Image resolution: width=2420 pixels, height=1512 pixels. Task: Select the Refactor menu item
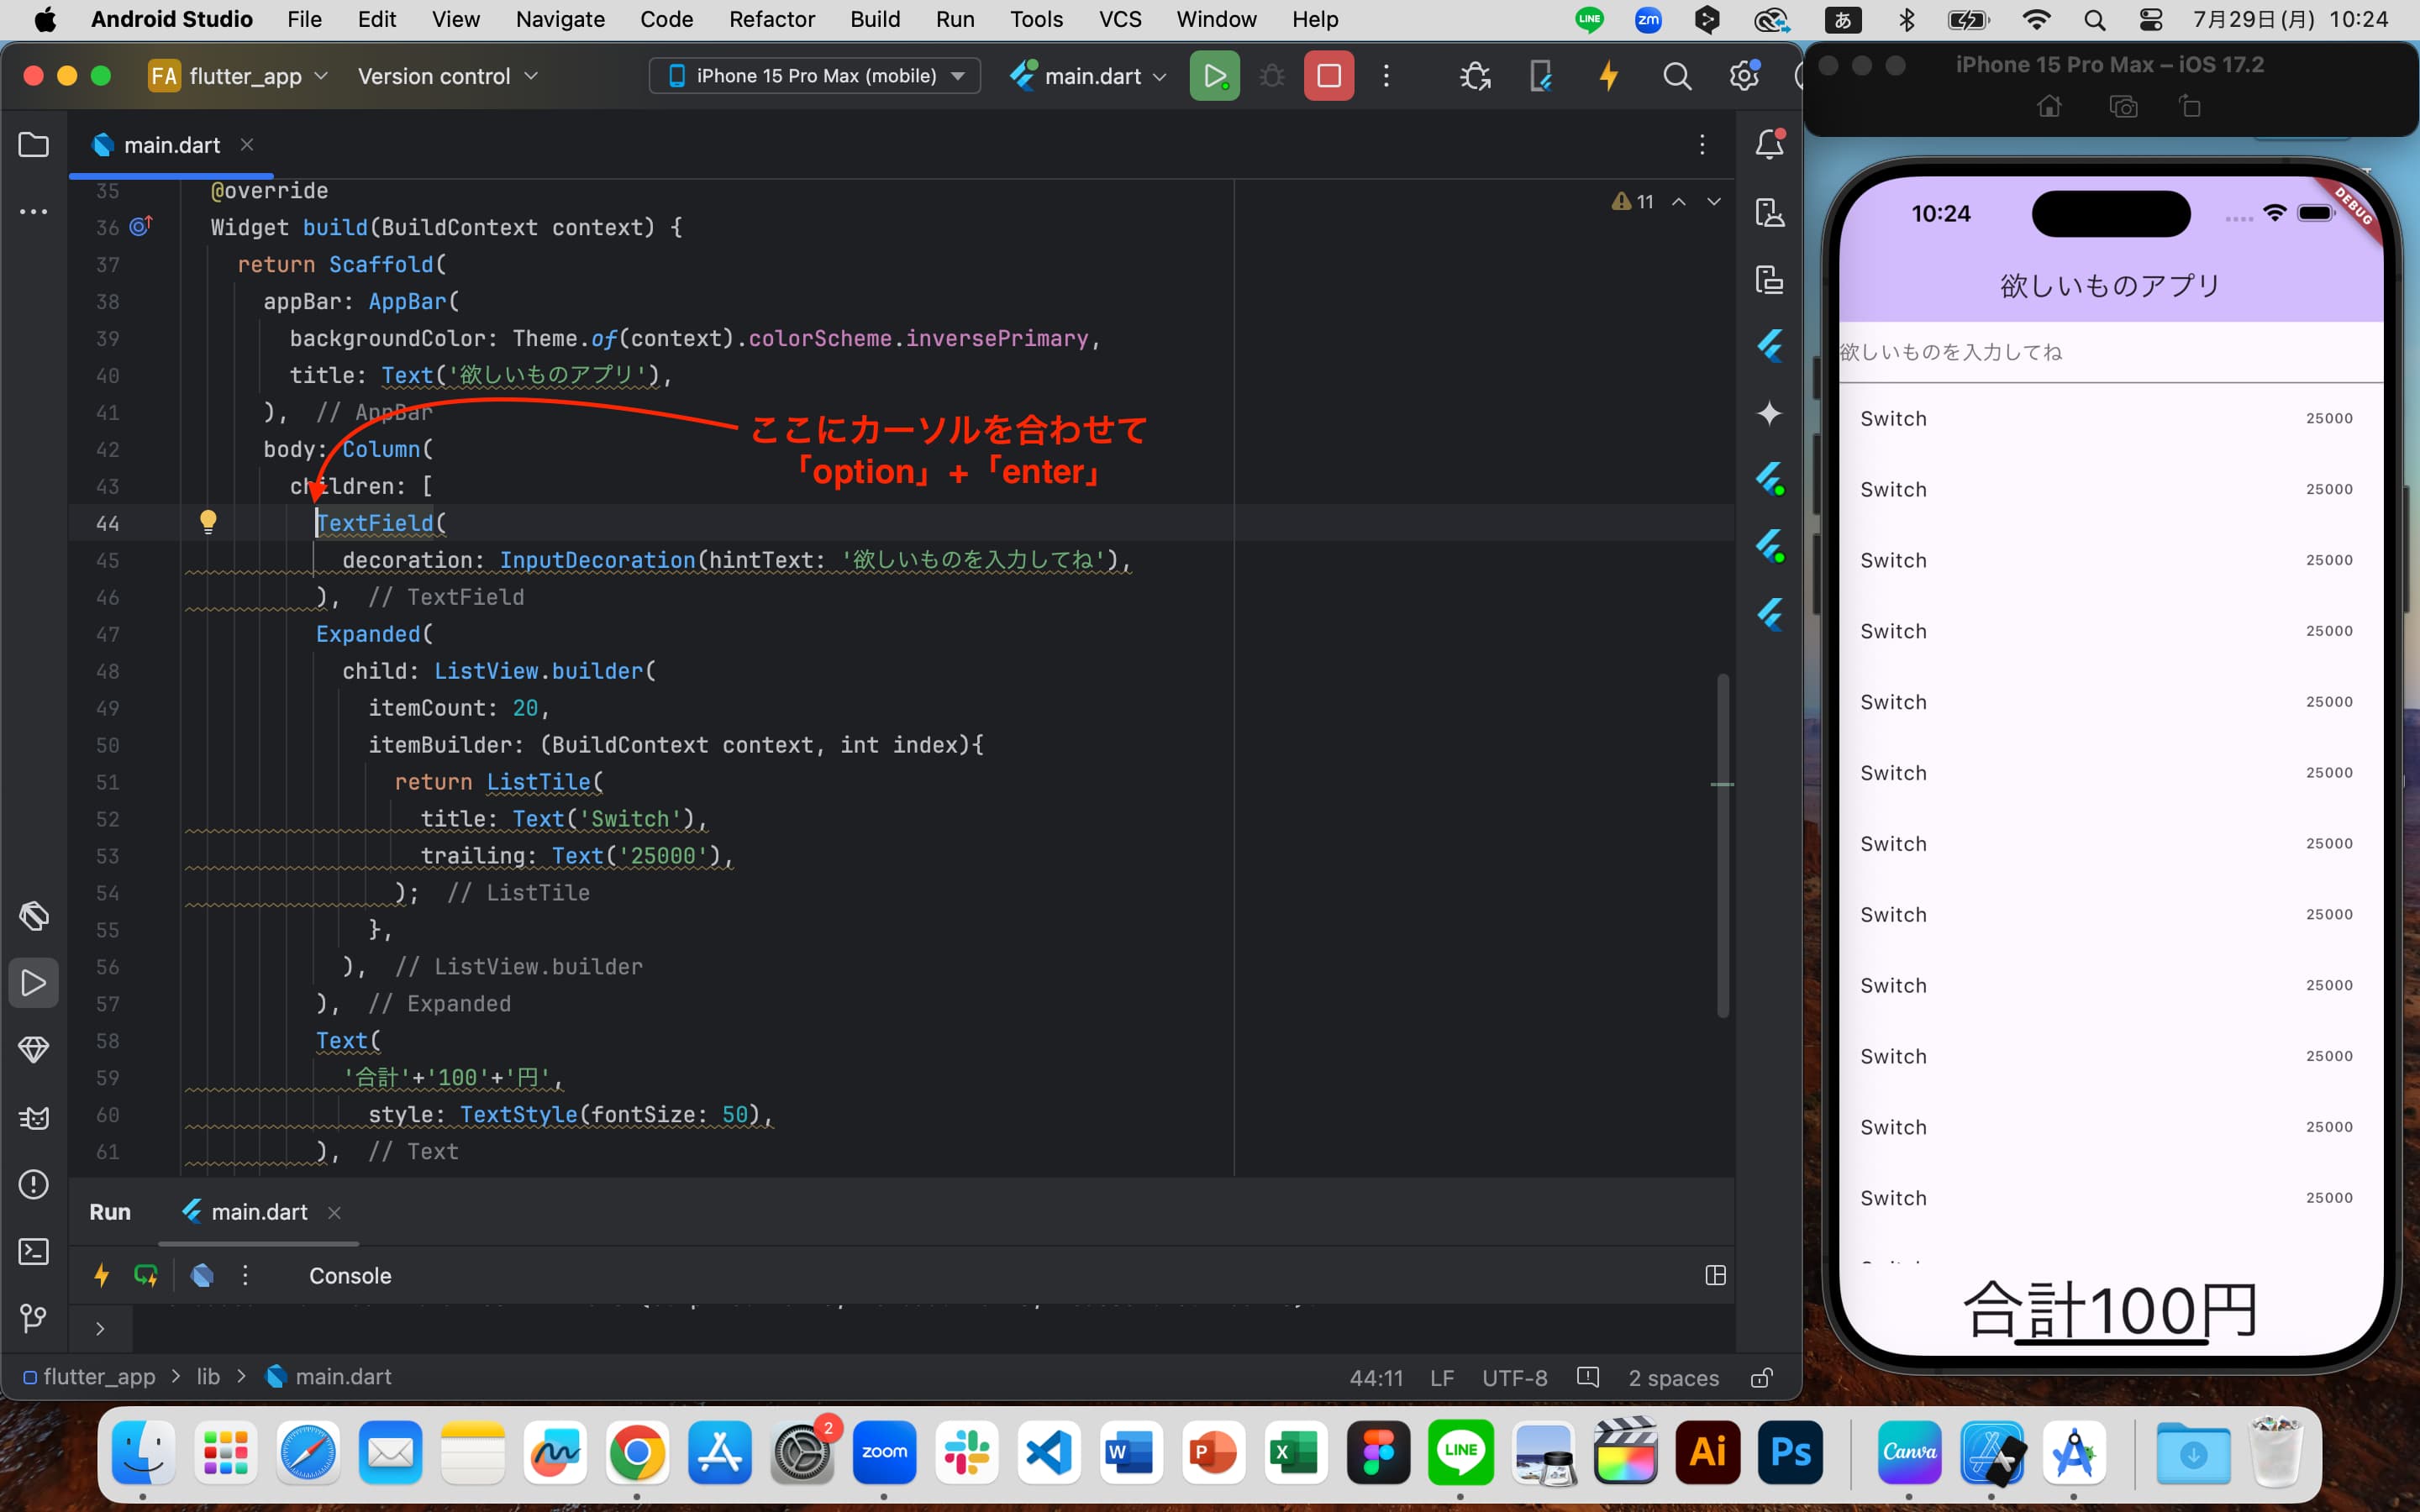pyautogui.click(x=766, y=19)
